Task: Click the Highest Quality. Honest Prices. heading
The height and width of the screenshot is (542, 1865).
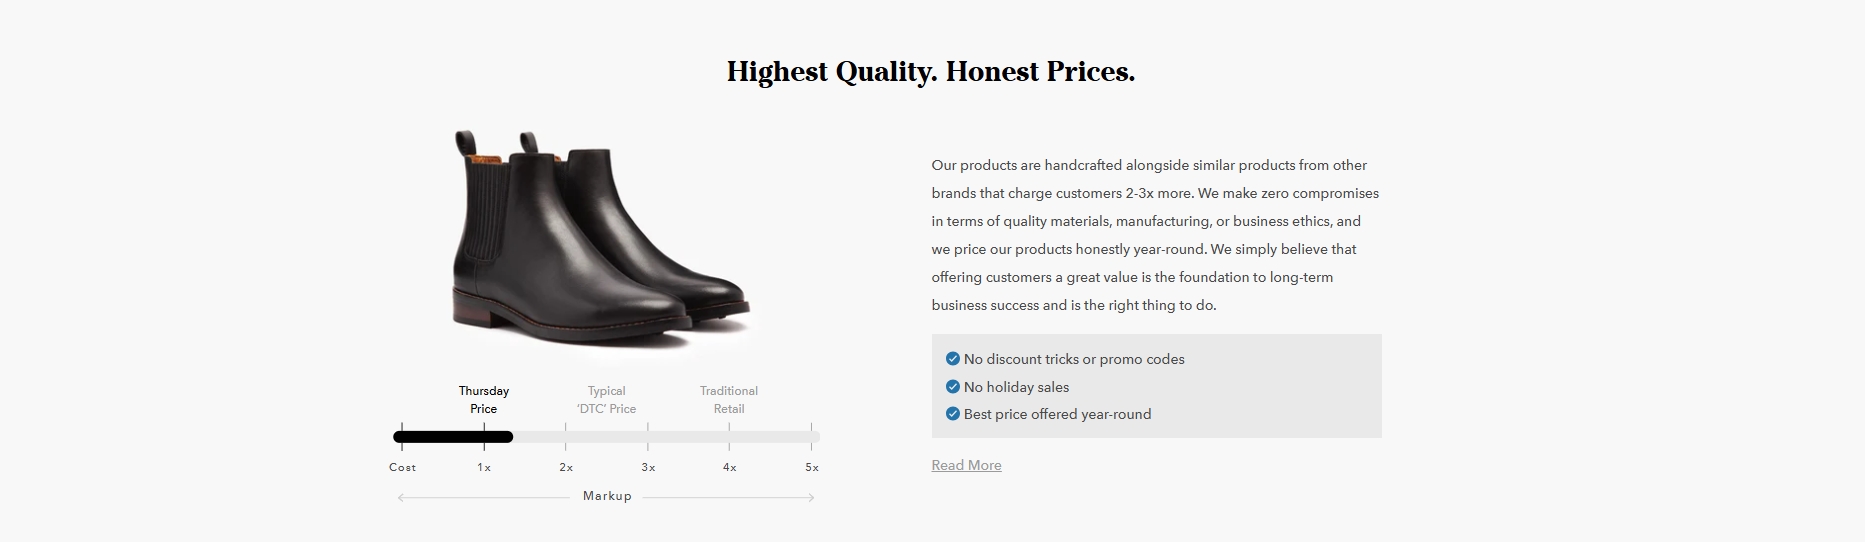Action: [931, 72]
